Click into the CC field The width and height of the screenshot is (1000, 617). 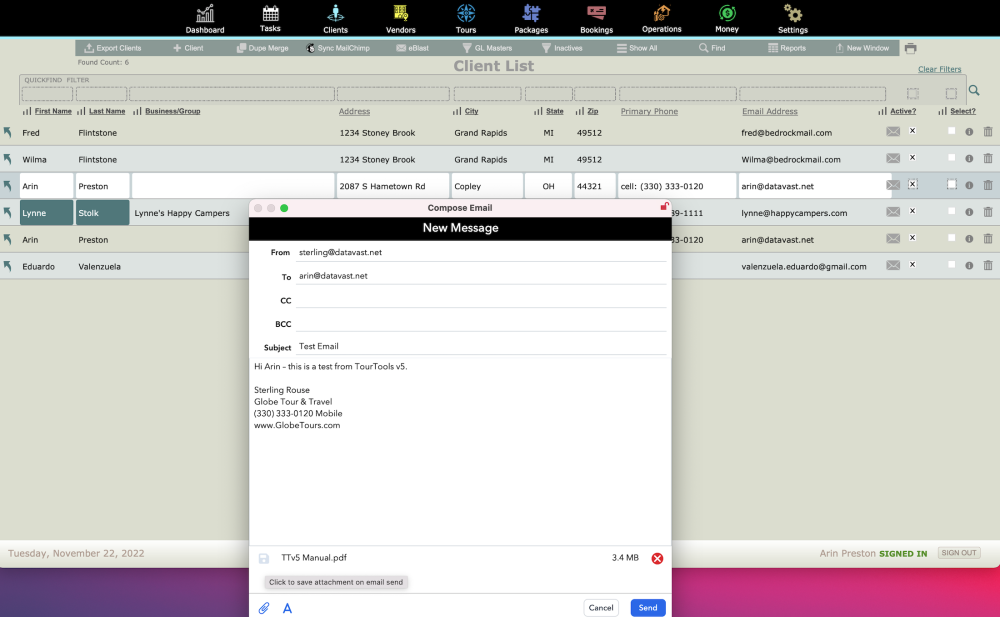(481, 300)
